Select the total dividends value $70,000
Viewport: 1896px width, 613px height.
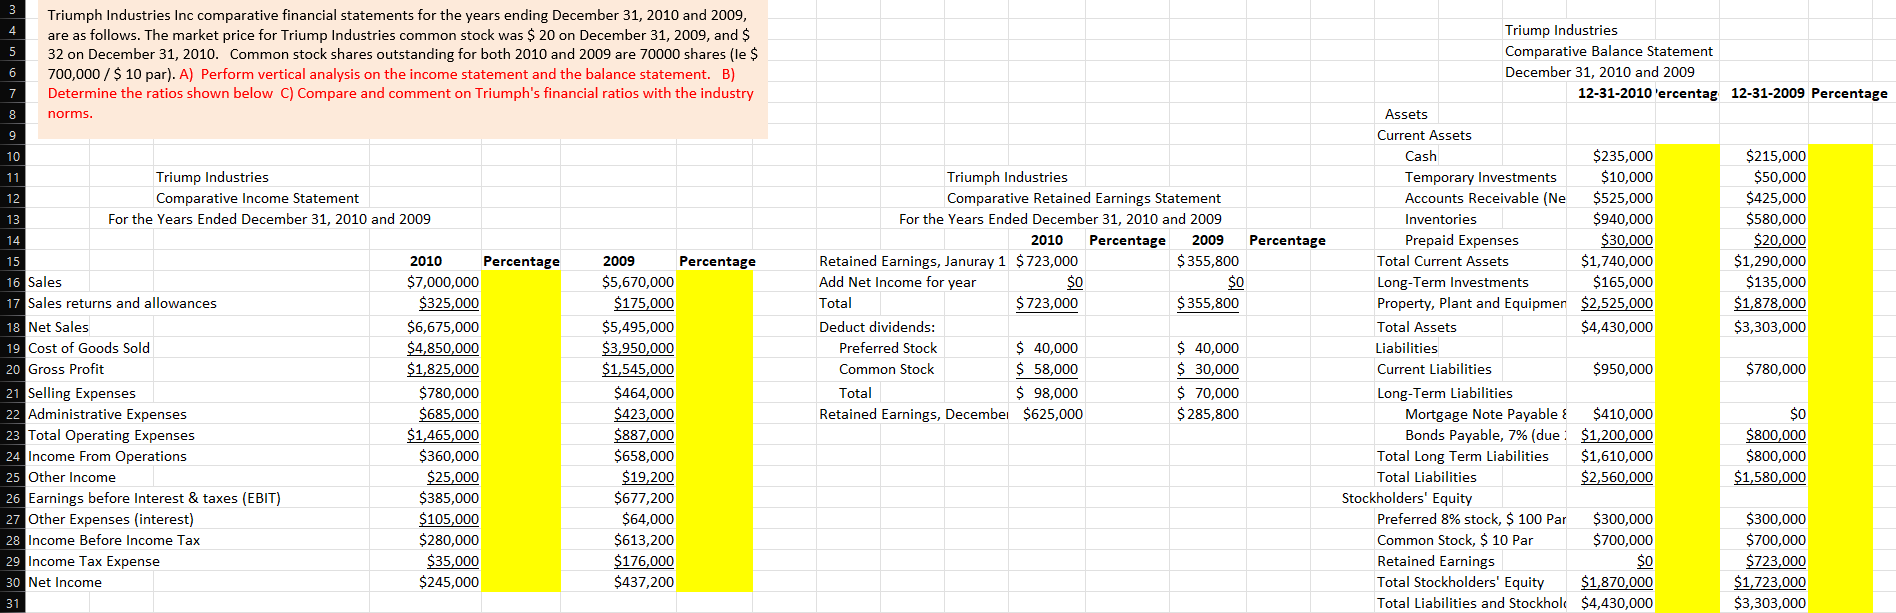point(1207,393)
